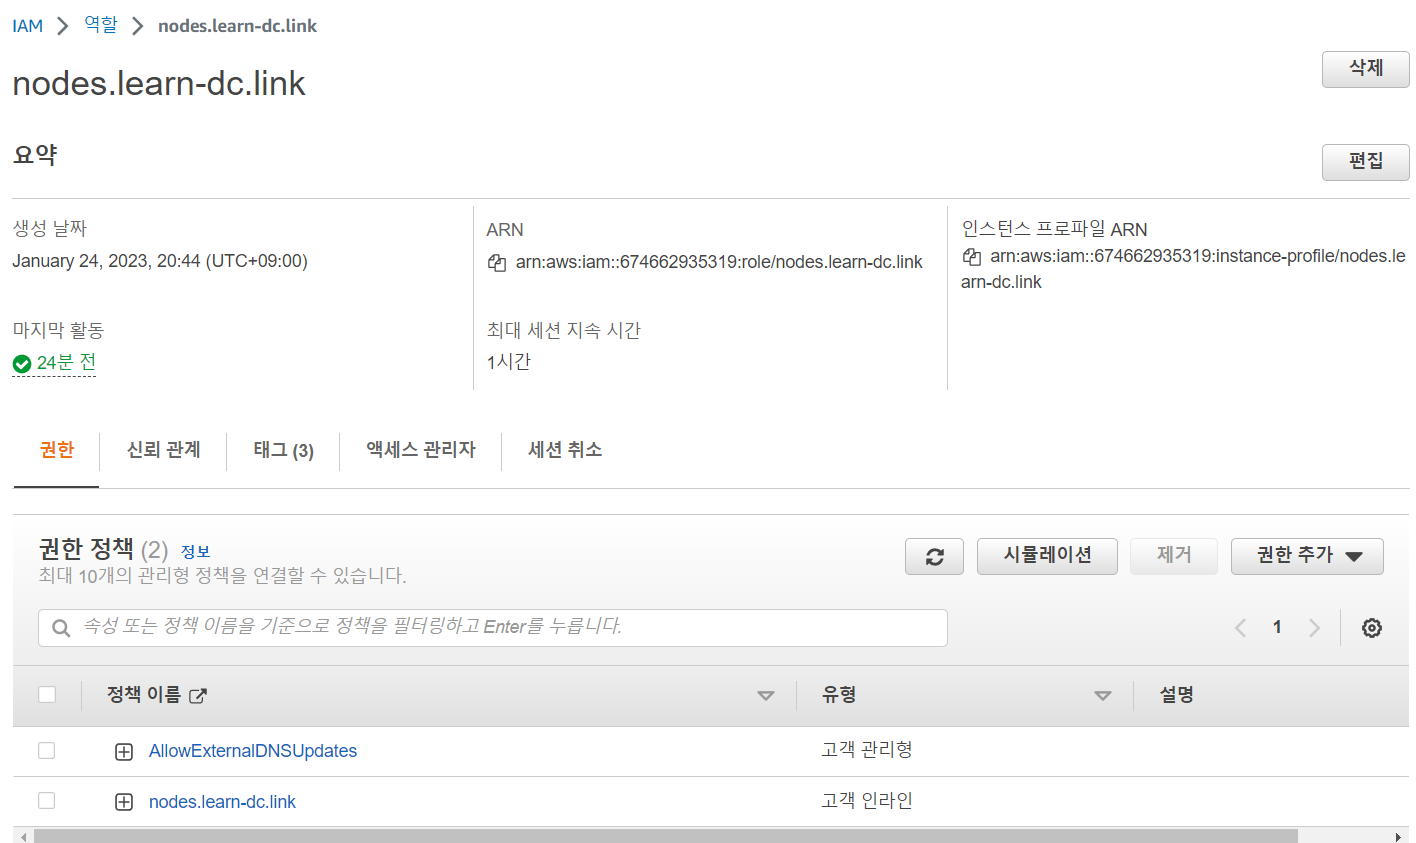1416x843 pixels.
Task: Click the external link icon beside 정책 이름
Action: click(196, 695)
